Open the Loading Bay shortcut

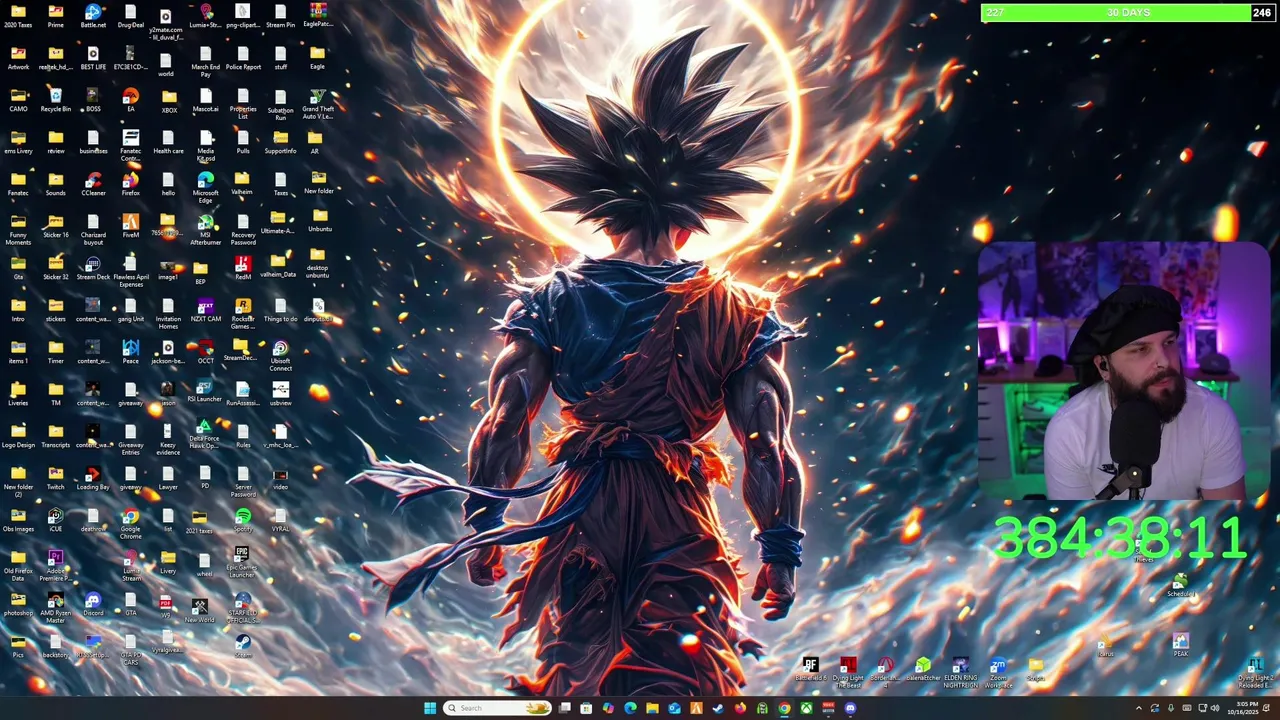(93, 478)
